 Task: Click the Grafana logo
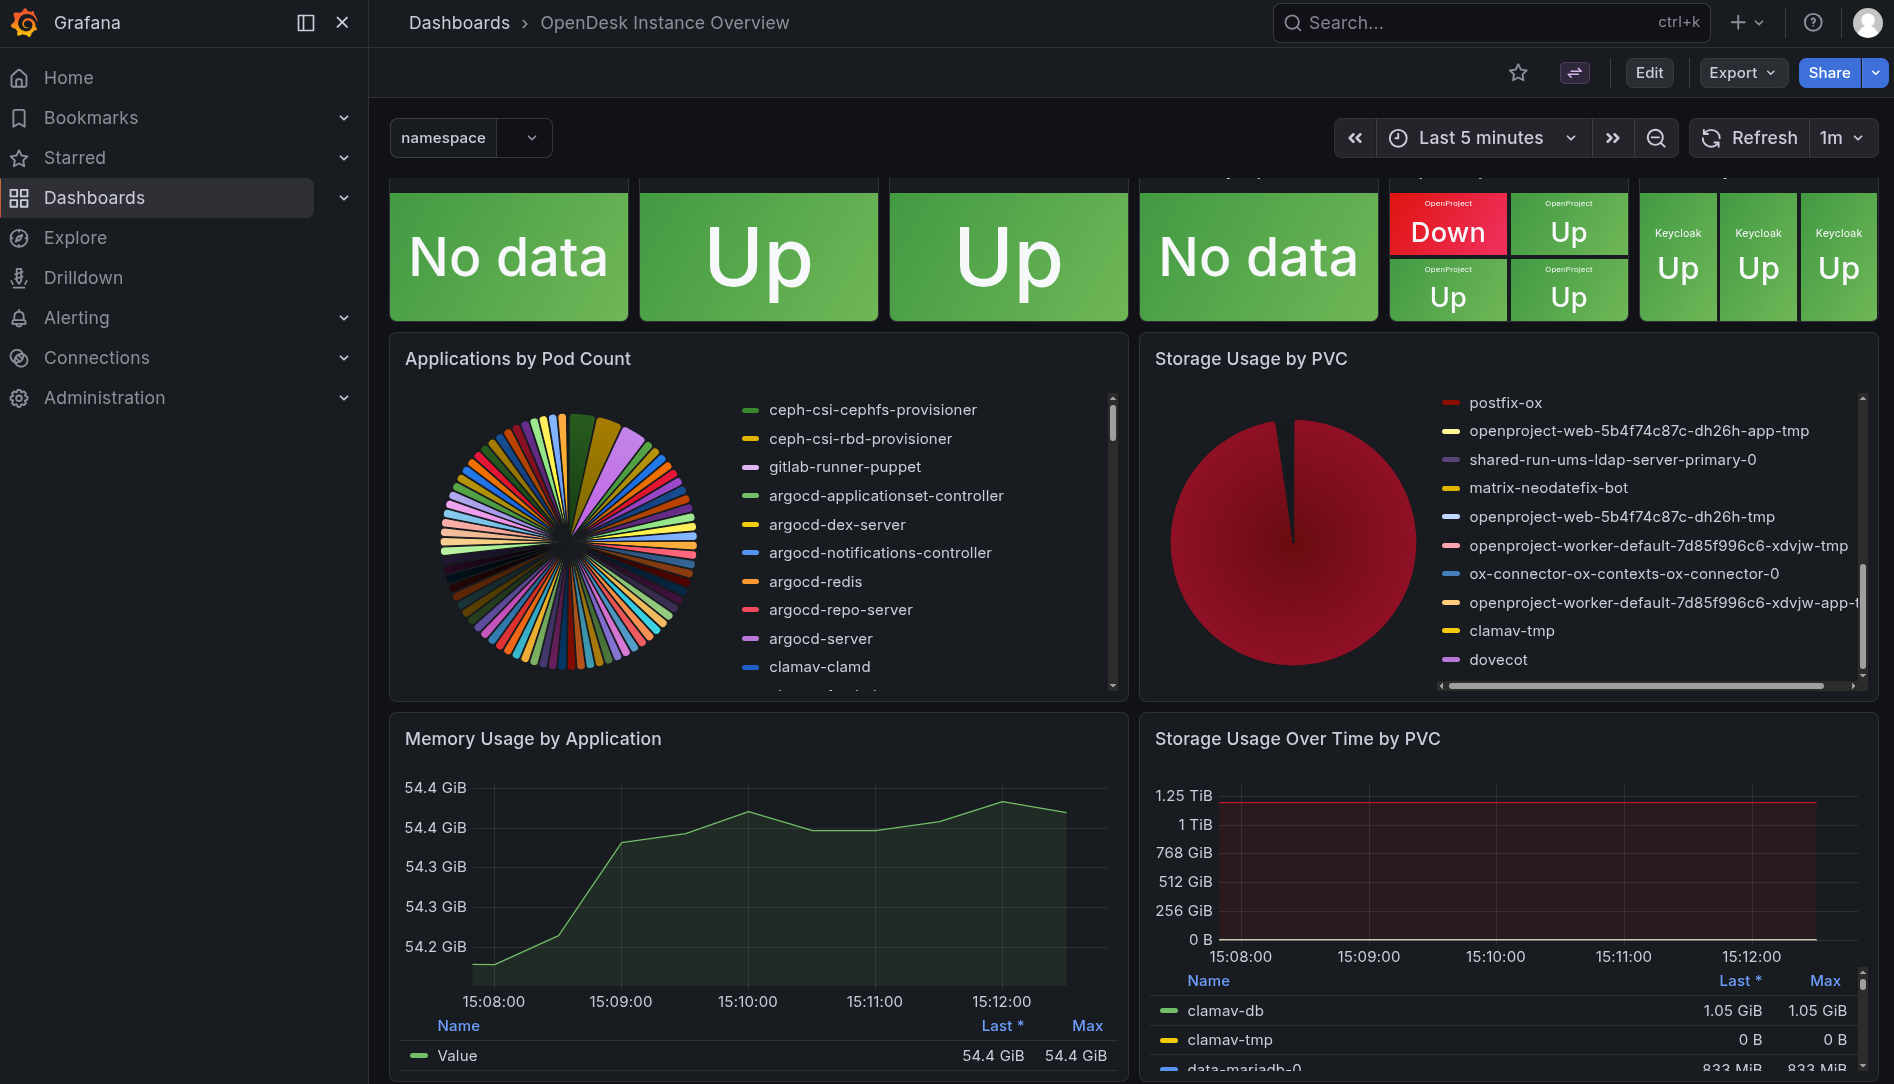tap(24, 23)
